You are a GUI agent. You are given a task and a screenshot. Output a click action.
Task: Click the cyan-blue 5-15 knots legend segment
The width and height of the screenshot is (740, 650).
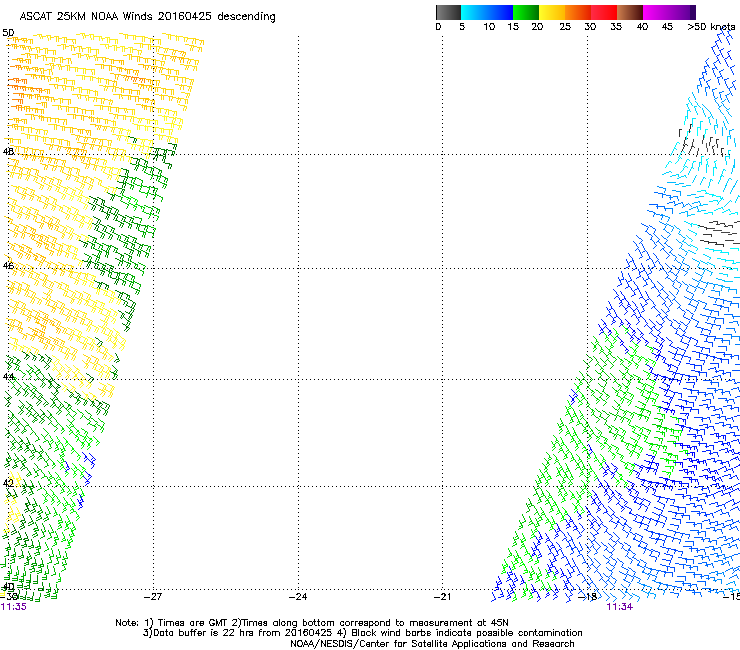coord(487,12)
